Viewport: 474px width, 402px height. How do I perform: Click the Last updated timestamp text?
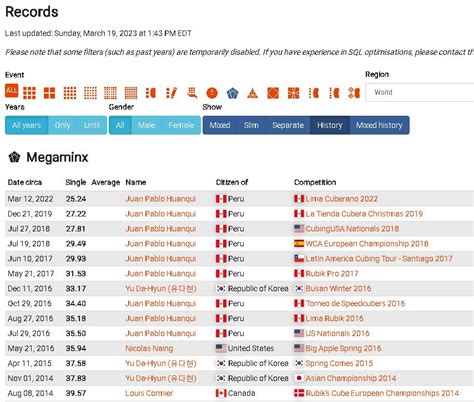tap(98, 33)
